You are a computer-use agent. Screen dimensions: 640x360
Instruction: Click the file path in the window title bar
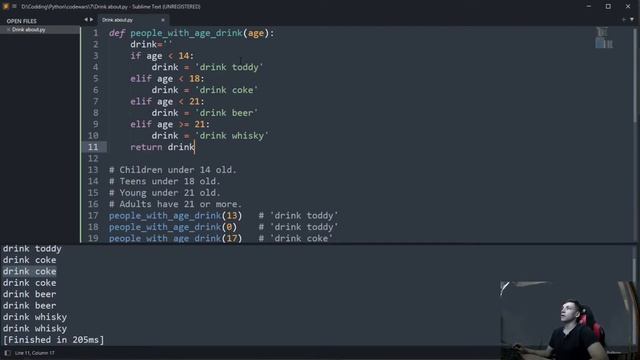(x=111, y=7)
